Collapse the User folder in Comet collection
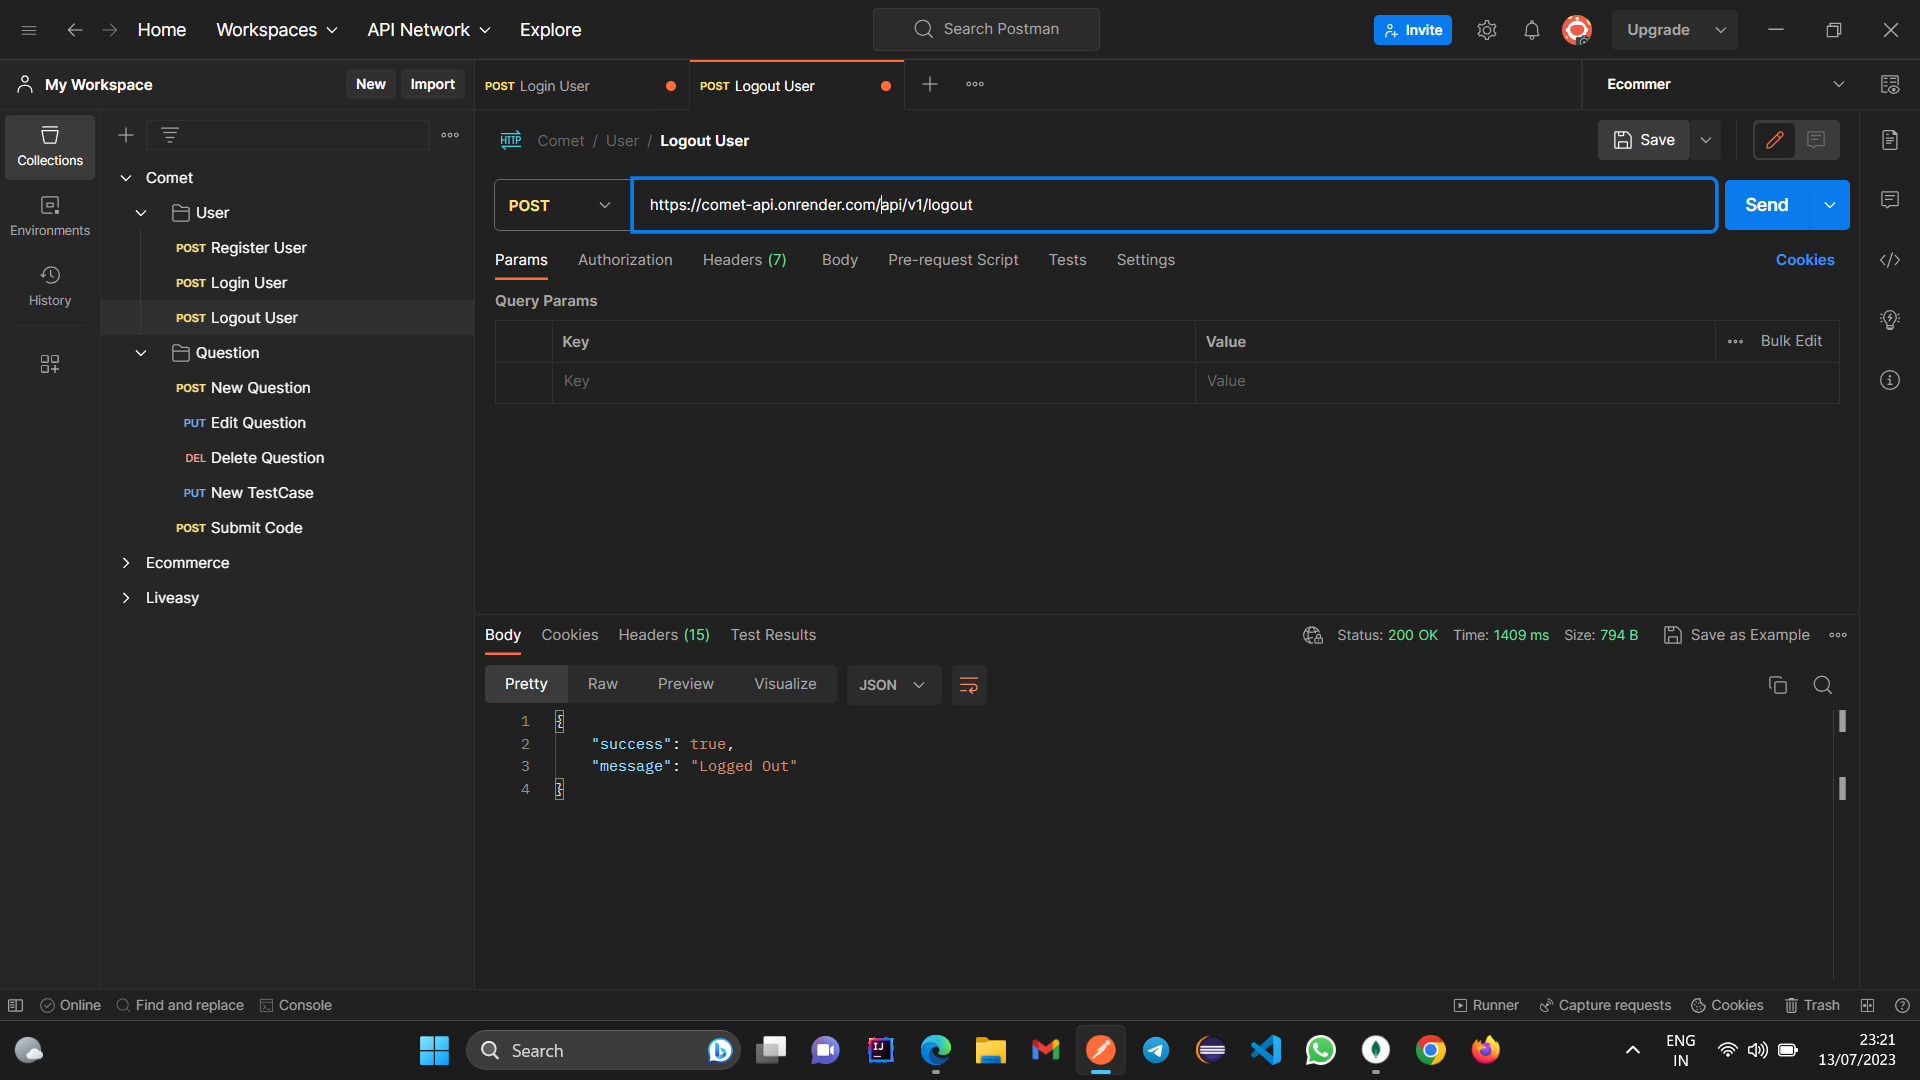This screenshot has width=1920, height=1080. pos(140,212)
